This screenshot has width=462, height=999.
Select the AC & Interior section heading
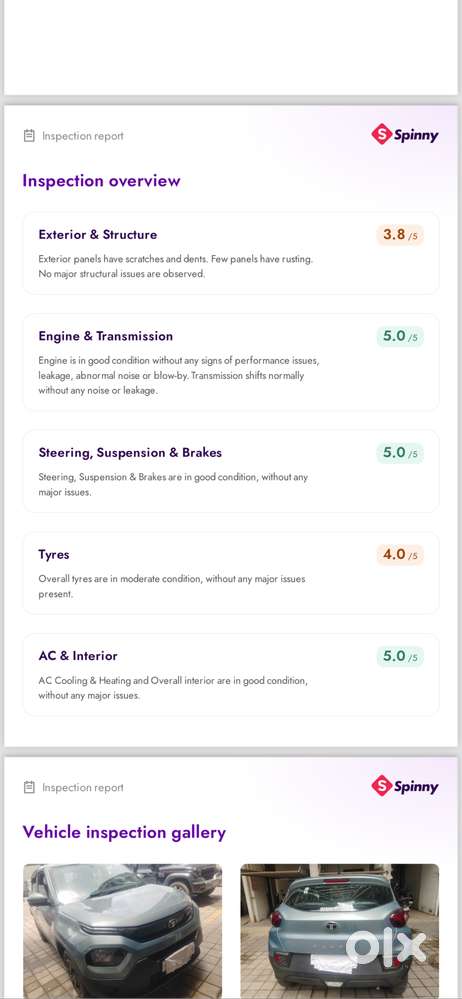78,656
